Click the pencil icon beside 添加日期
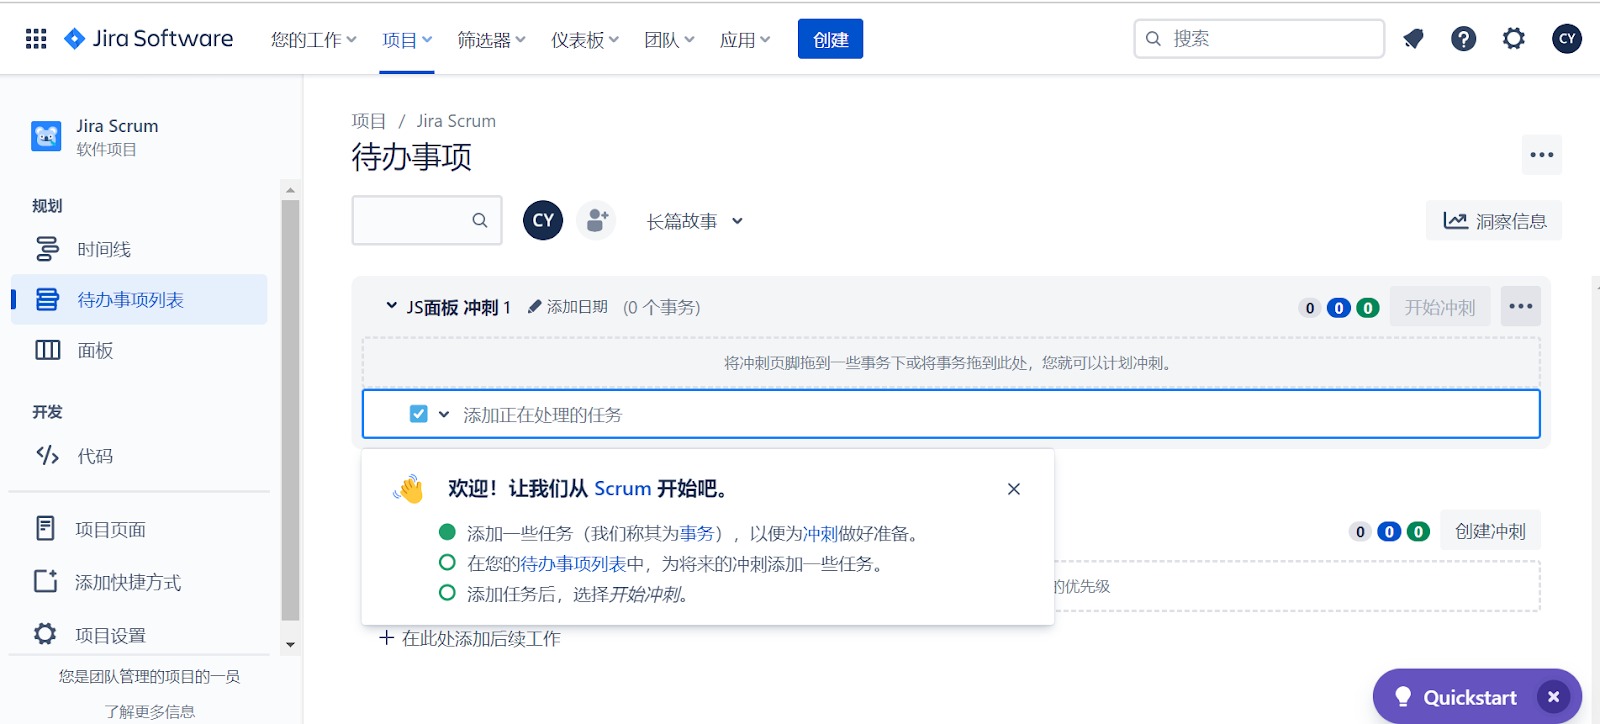The height and width of the screenshot is (724, 1600). (534, 307)
